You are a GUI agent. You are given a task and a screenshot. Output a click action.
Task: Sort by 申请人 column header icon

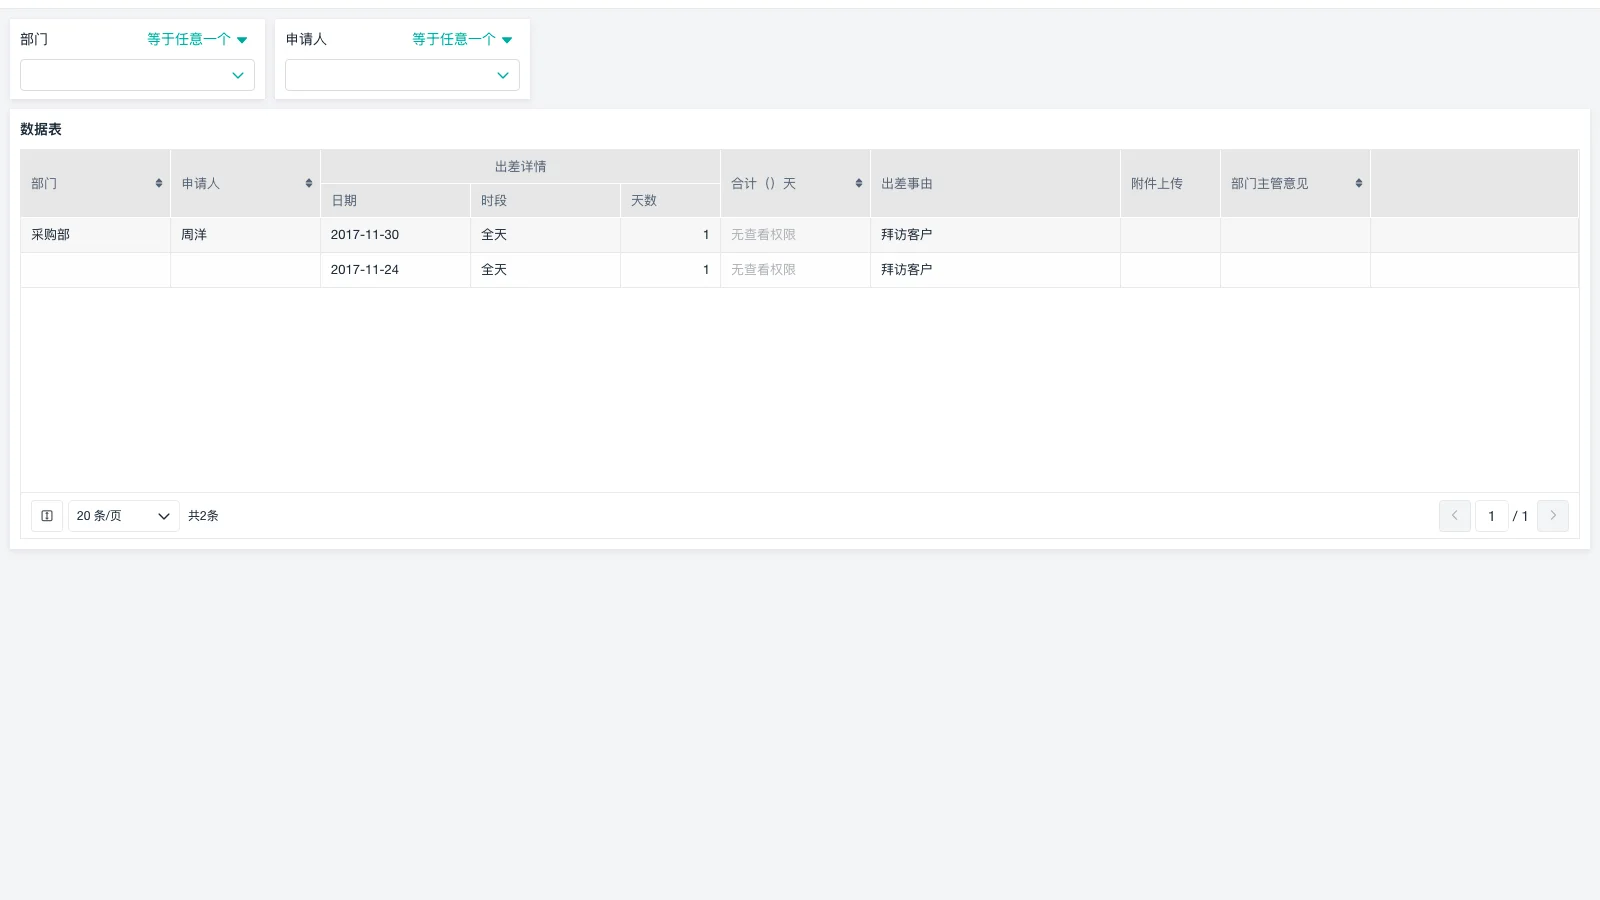(309, 184)
